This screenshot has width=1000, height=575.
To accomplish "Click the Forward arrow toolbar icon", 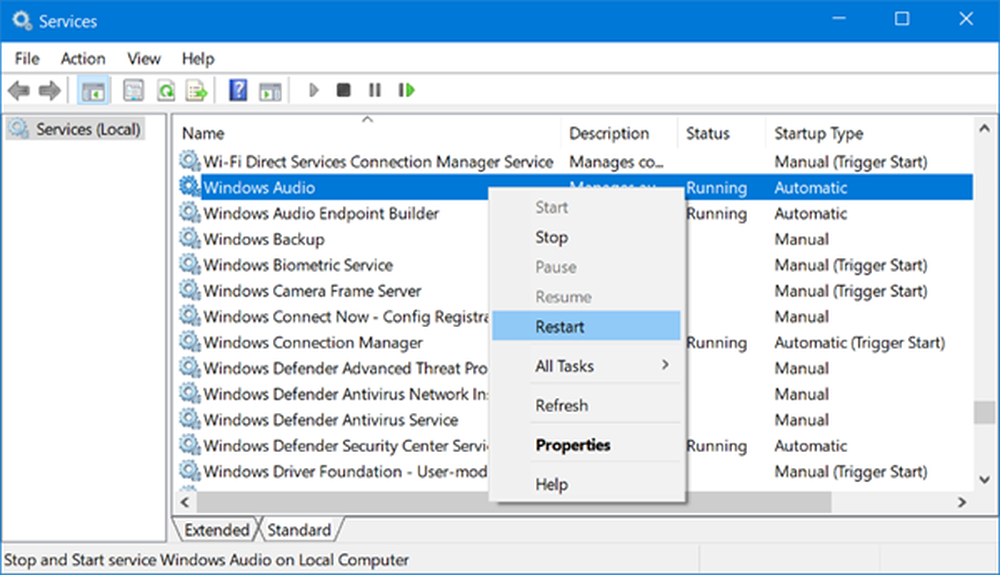I will [x=49, y=91].
